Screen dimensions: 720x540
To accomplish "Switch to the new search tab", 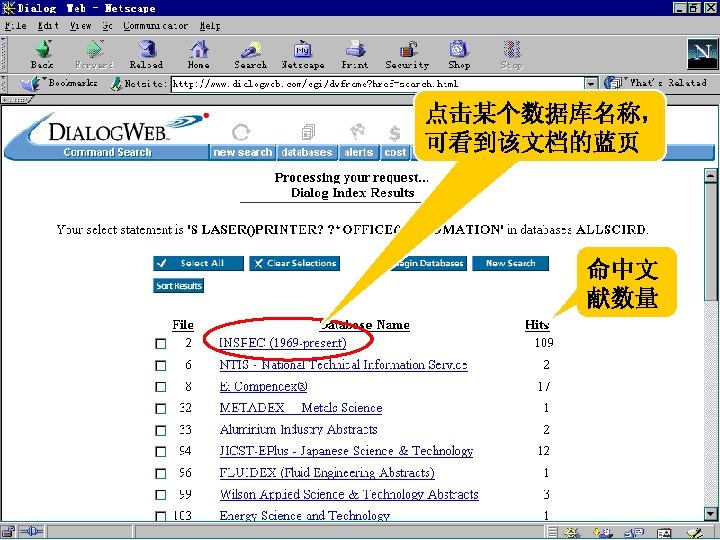I will [242, 152].
